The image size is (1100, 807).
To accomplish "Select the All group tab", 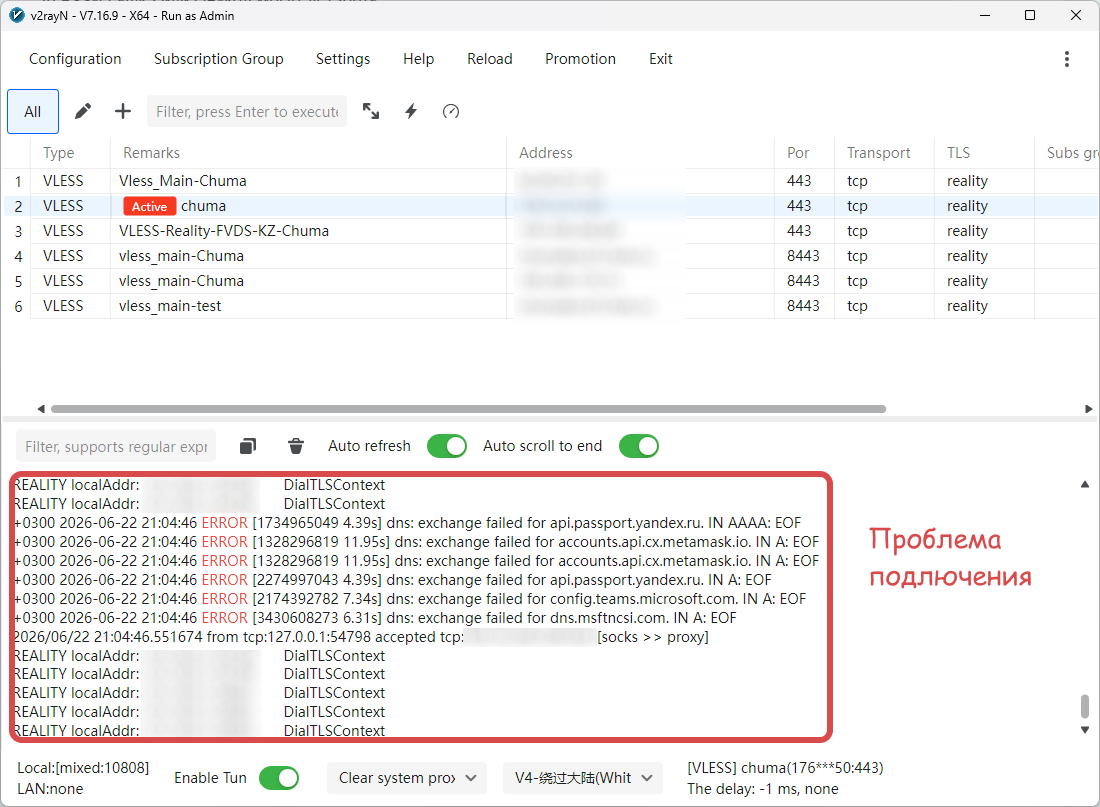I will click(33, 112).
